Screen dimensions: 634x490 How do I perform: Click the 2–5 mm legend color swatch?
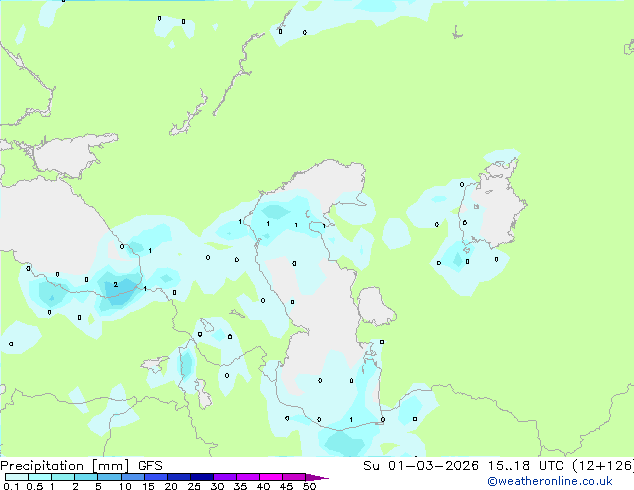tap(86, 477)
